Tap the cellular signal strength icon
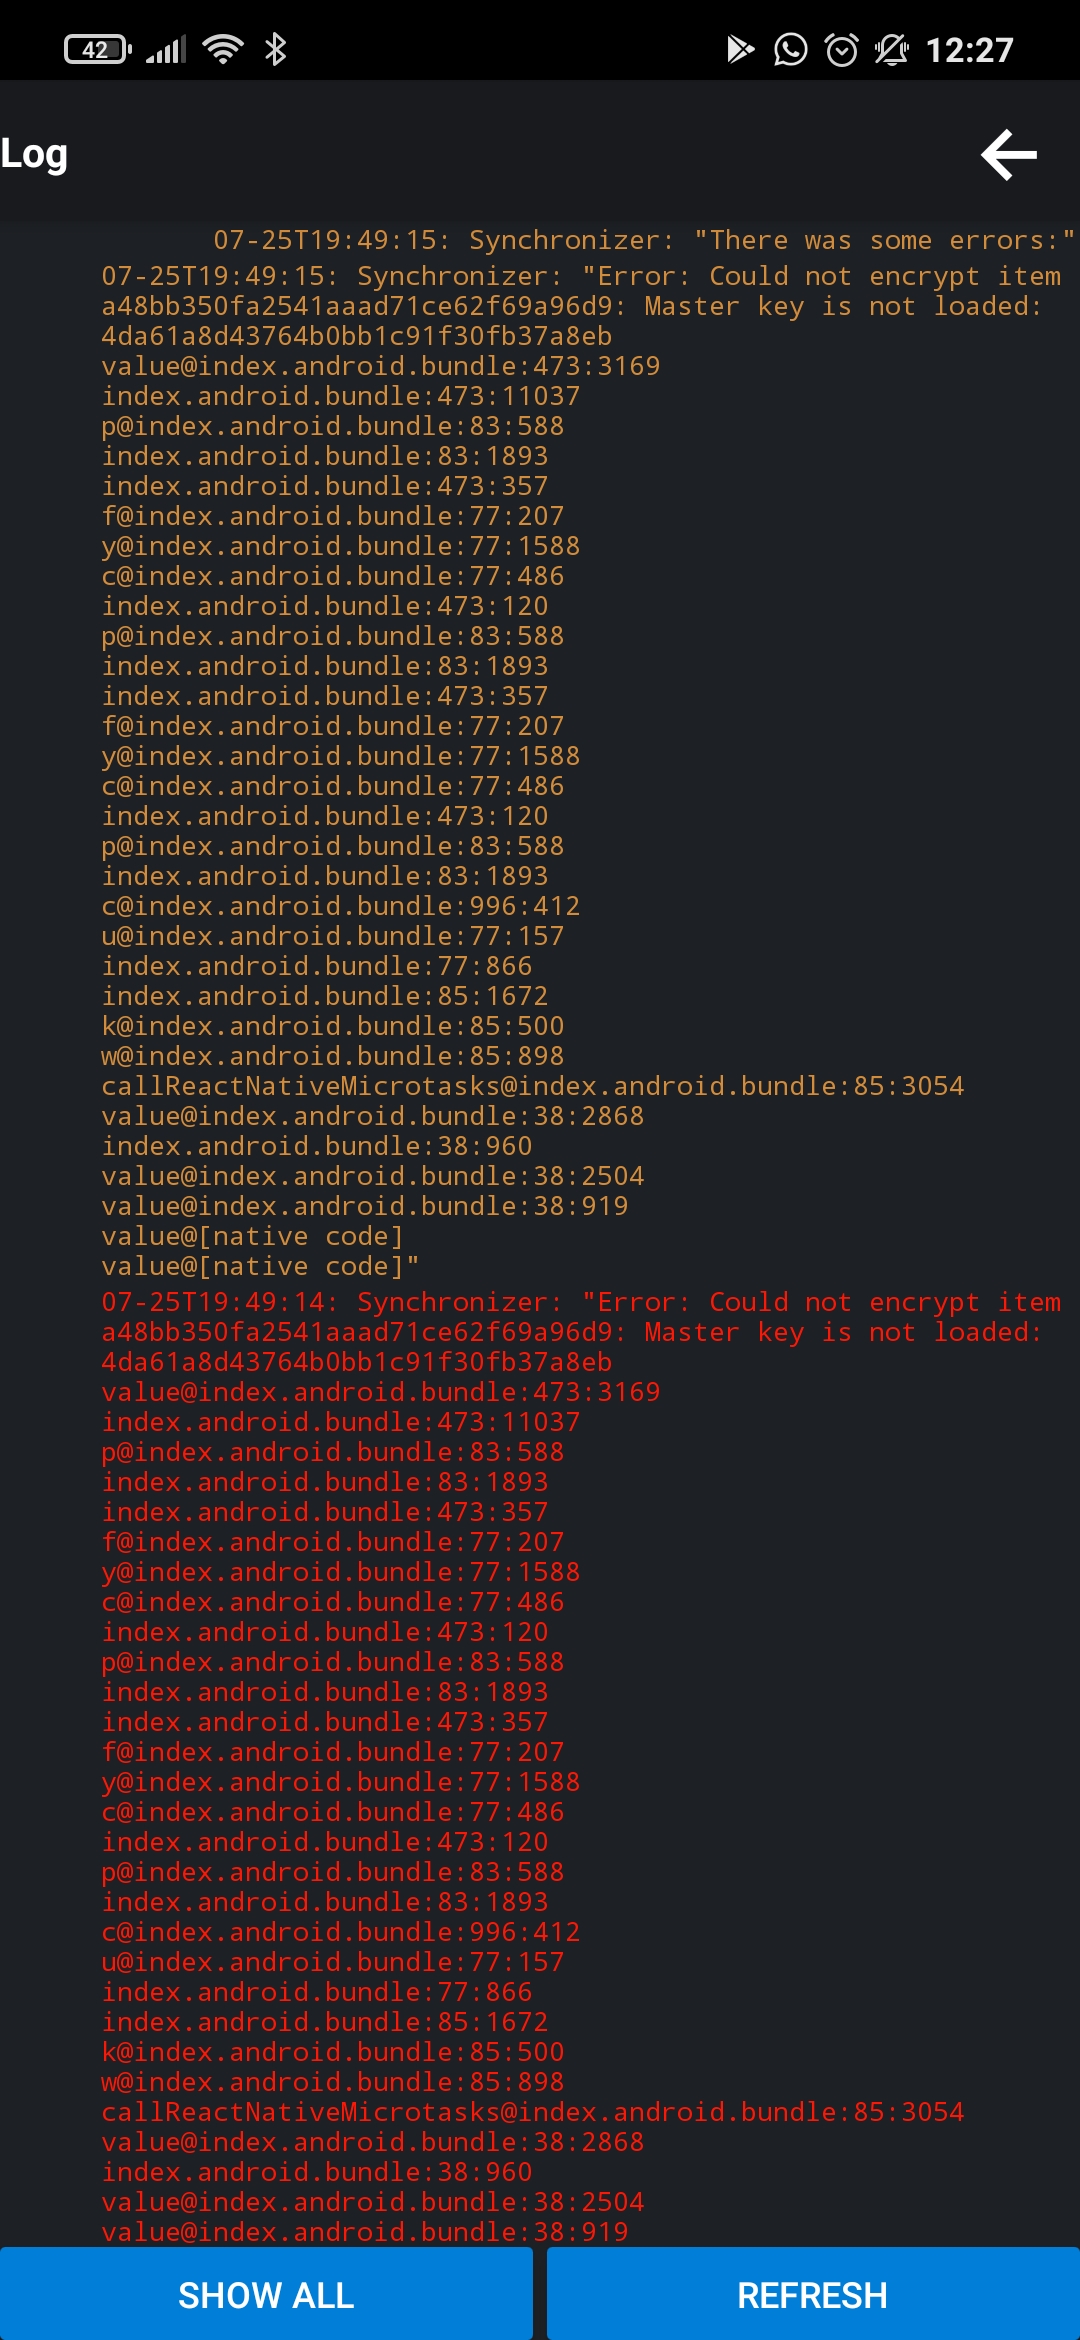This screenshot has height=2340, width=1080. coord(167,49)
